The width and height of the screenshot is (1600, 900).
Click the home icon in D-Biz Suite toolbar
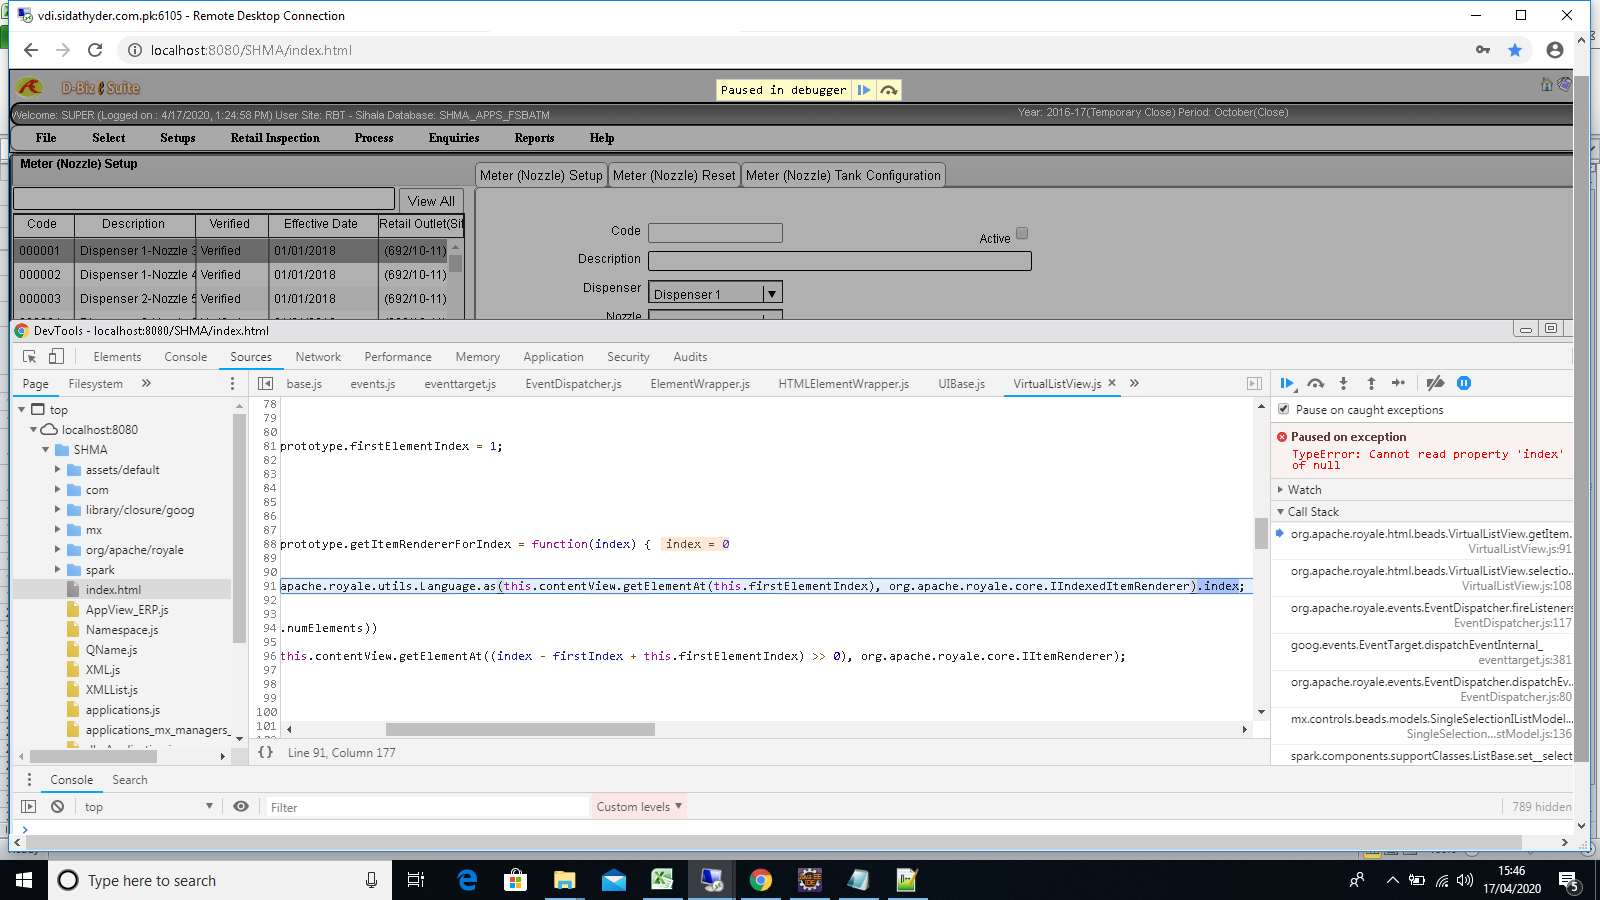click(1545, 86)
